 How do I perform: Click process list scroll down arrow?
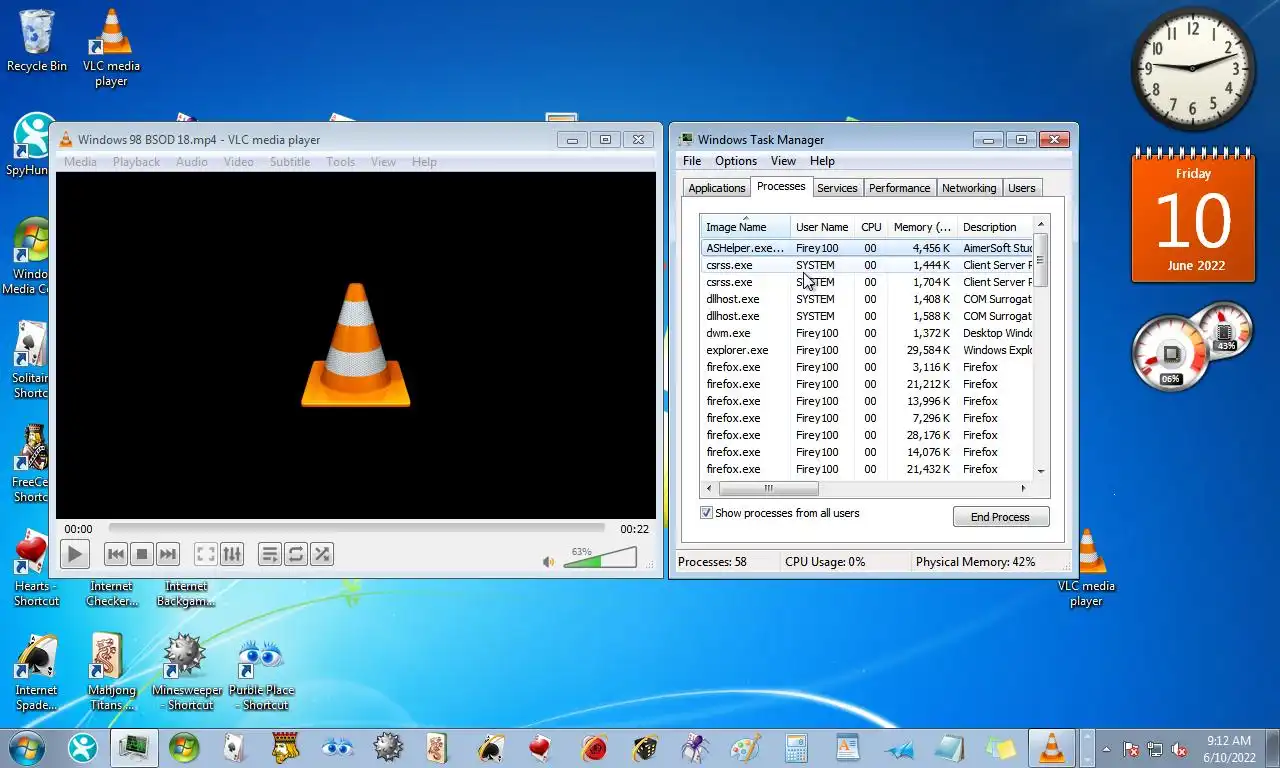[x=1041, y=471]
